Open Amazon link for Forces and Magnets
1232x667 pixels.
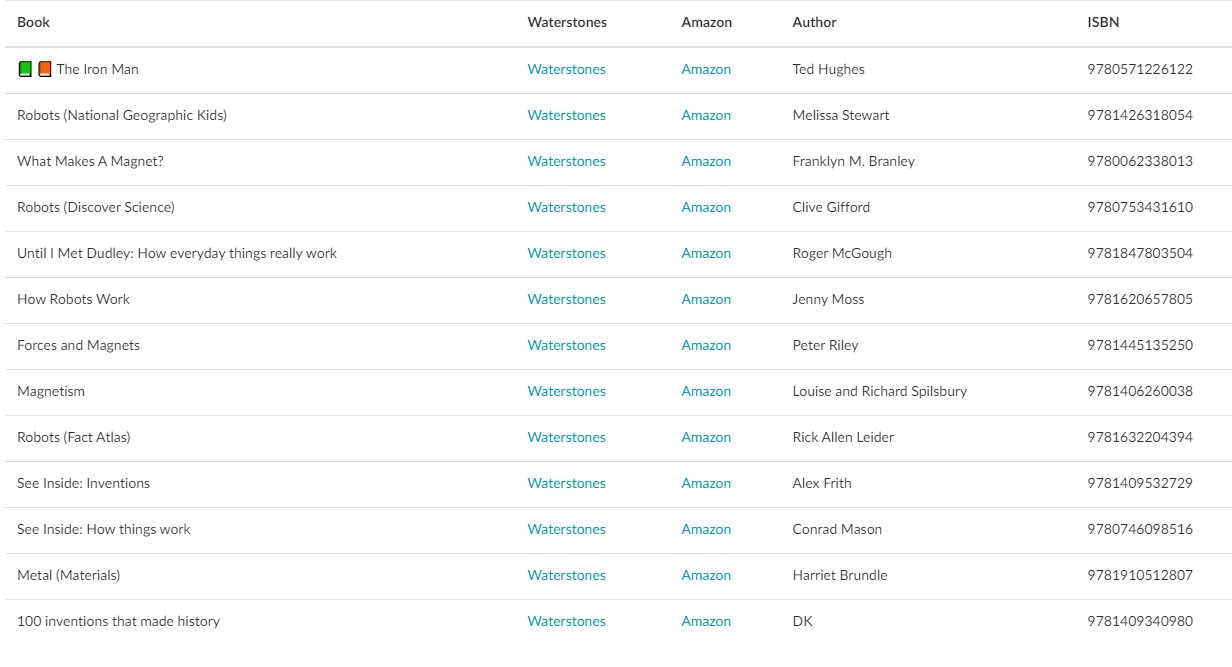pyautogui.click(x=706, y=345)
